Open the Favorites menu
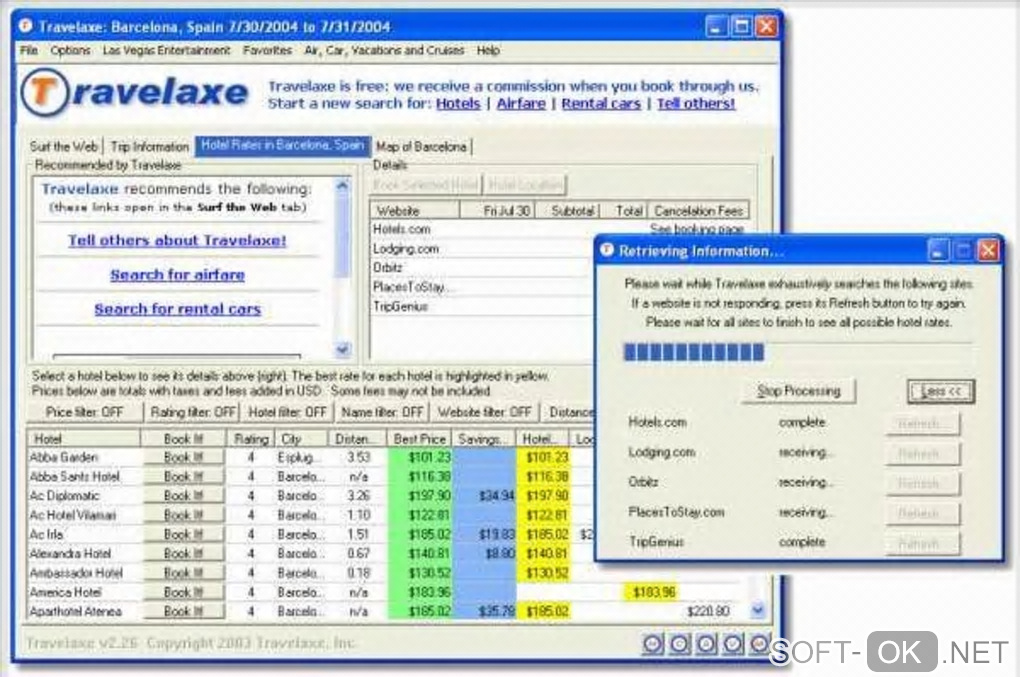Screen dimensions: 1020x677 click(x=267, y=50)
